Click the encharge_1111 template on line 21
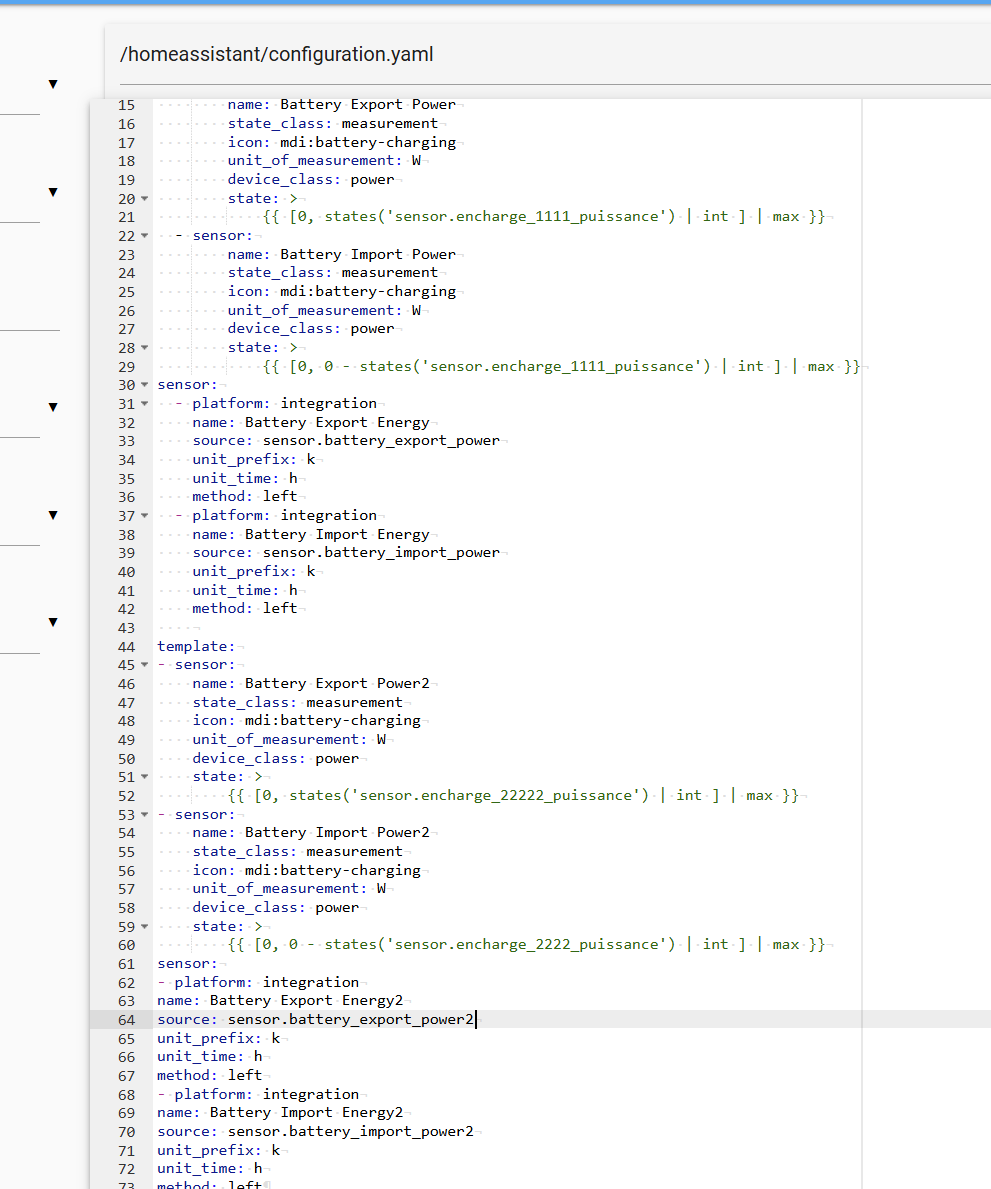This screenshot has height=1189, width=991. coord(544,217)
